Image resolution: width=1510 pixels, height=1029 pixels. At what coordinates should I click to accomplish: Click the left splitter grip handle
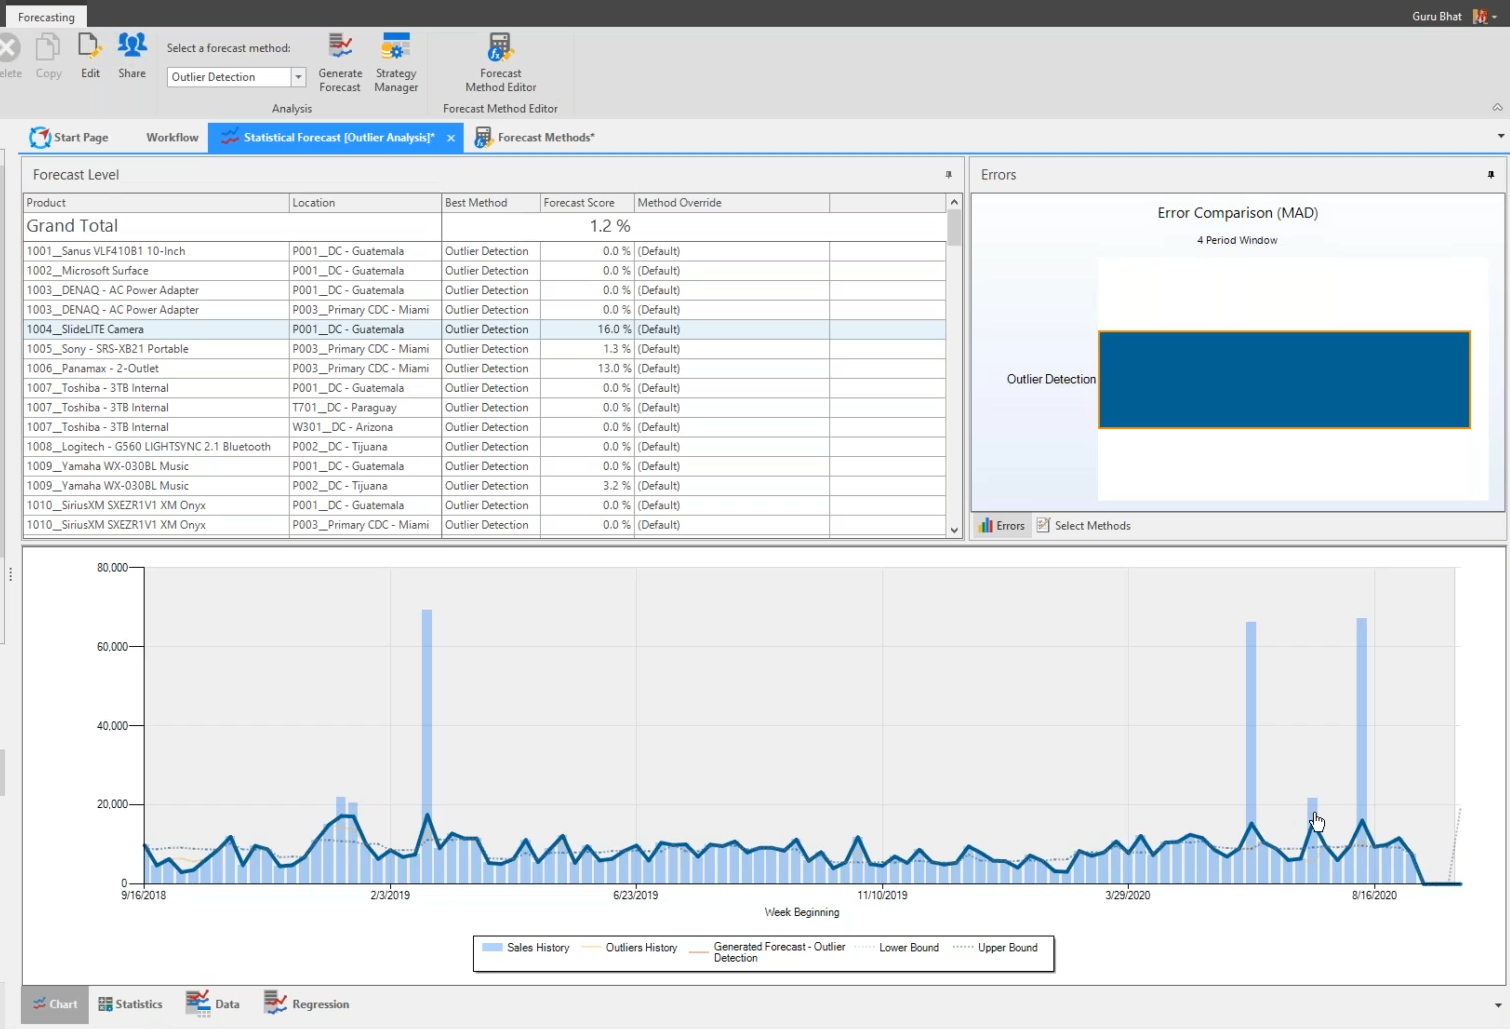[10, 575]
